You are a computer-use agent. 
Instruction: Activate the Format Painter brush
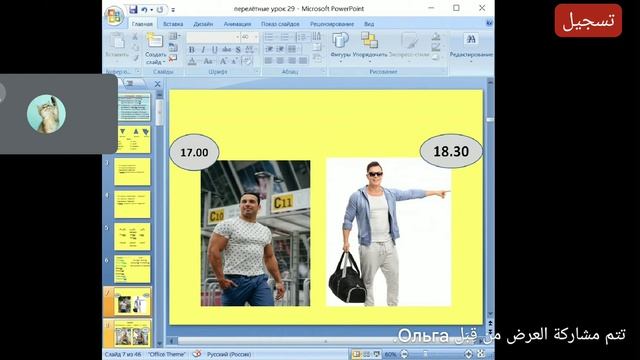pyautogui.click(x=135, y=58)
